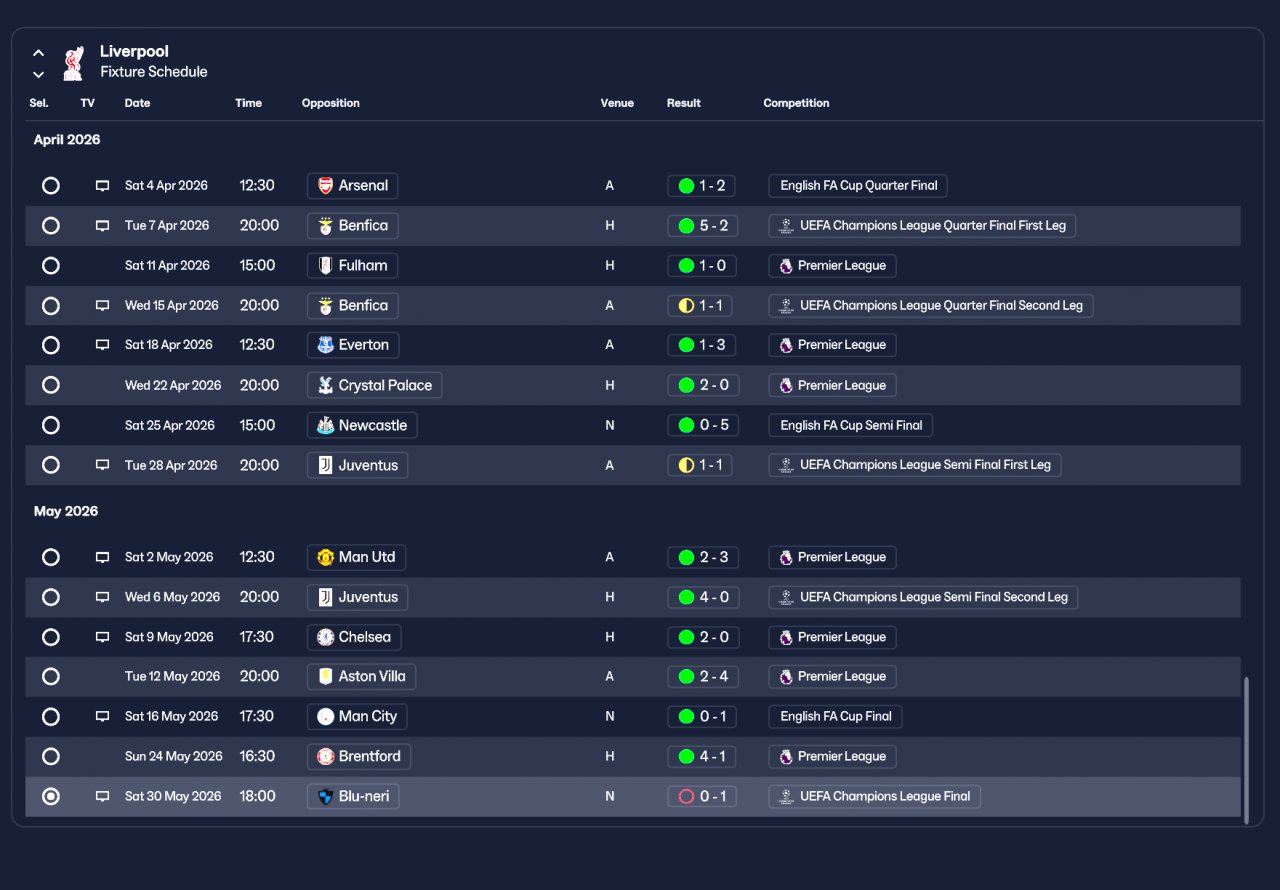This screenshot has height=890, width=1280.
Task: Click the TV icon for Arsenal fixture
Action: (x=102, y=186)
